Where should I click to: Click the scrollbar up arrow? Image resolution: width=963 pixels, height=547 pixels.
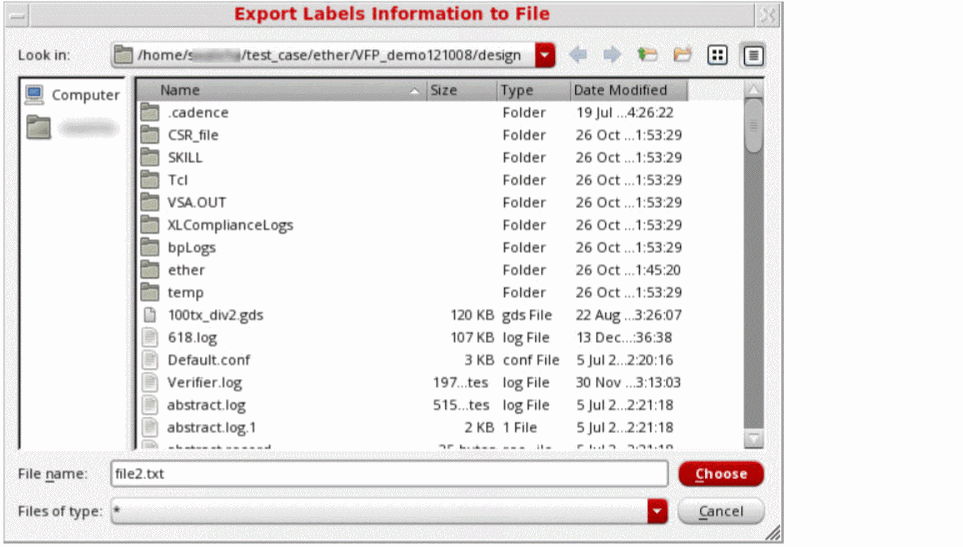click(754, 90)
